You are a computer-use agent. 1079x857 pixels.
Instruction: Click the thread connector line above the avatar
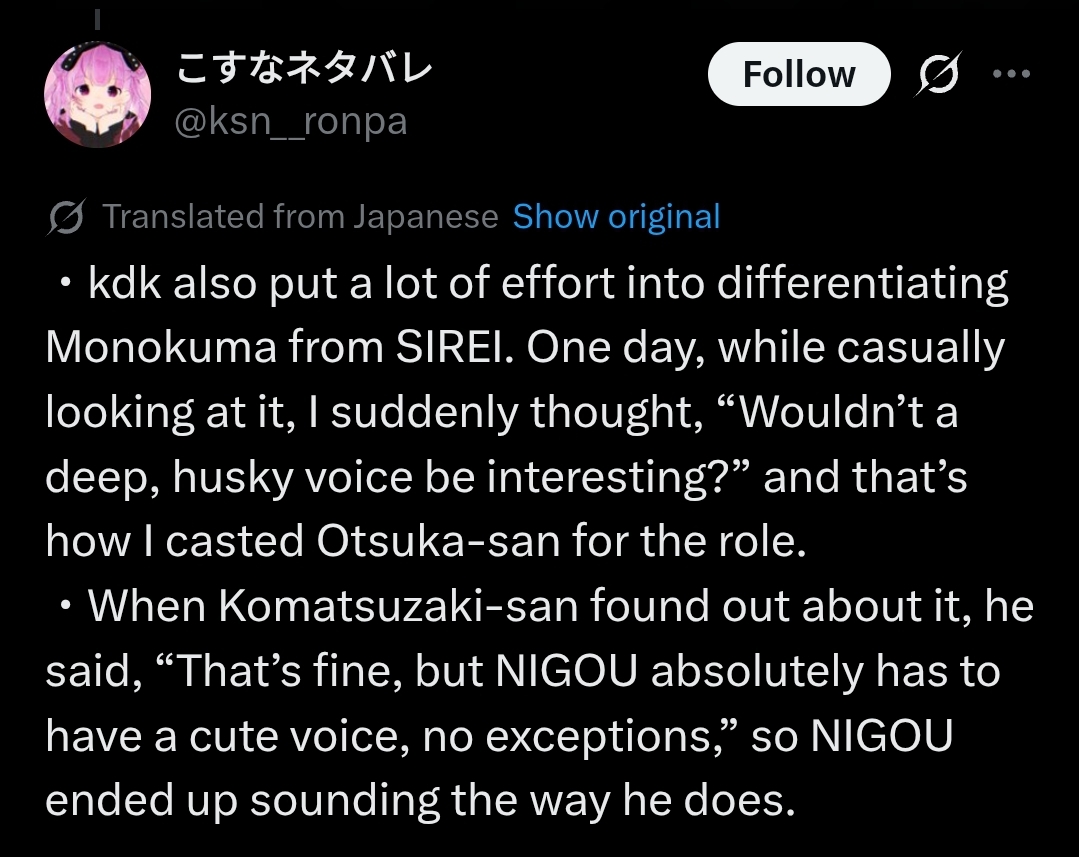pos(98,18)
